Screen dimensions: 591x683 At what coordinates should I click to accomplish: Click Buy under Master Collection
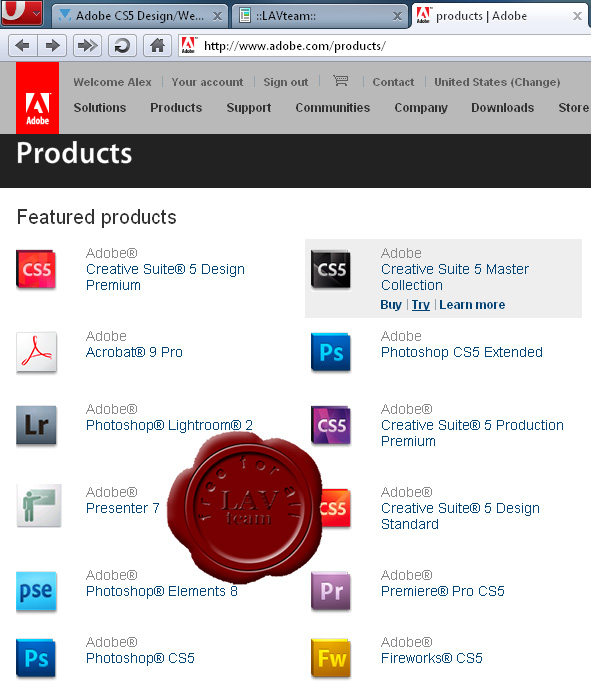pos(391,304)
